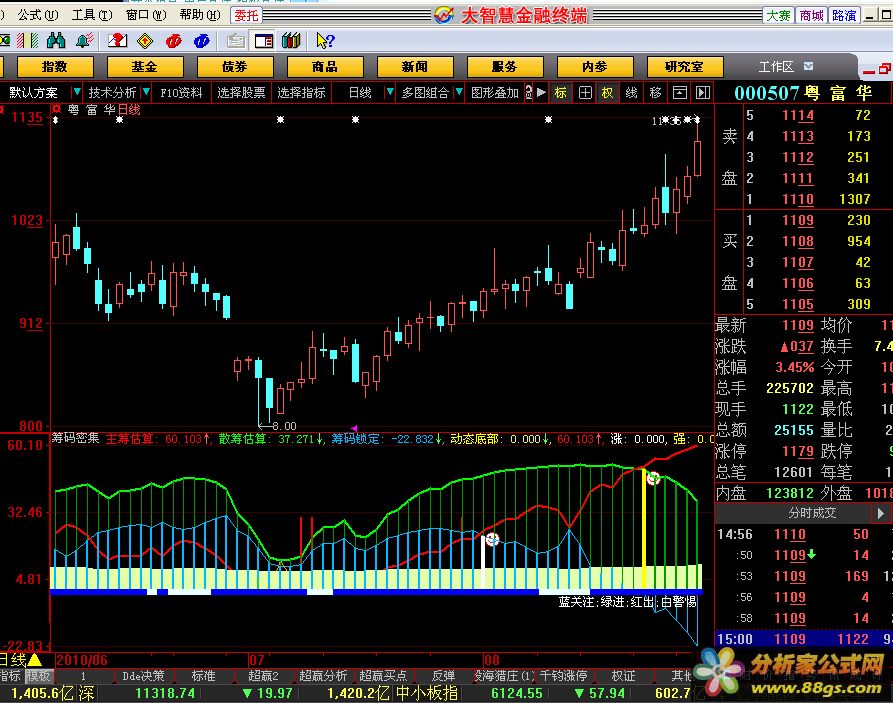
Task: Click the 服务 yellow button
Action: [x=505, y=67]
